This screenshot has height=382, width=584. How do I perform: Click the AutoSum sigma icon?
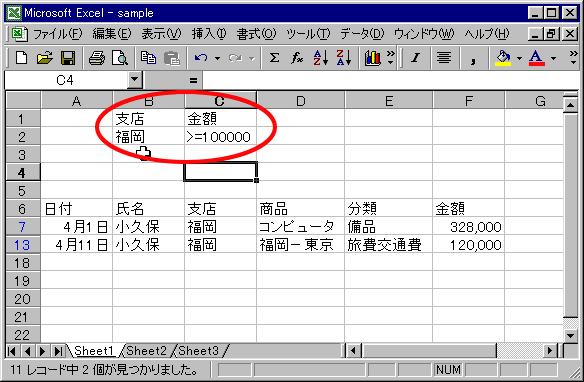tap(274, 58)
